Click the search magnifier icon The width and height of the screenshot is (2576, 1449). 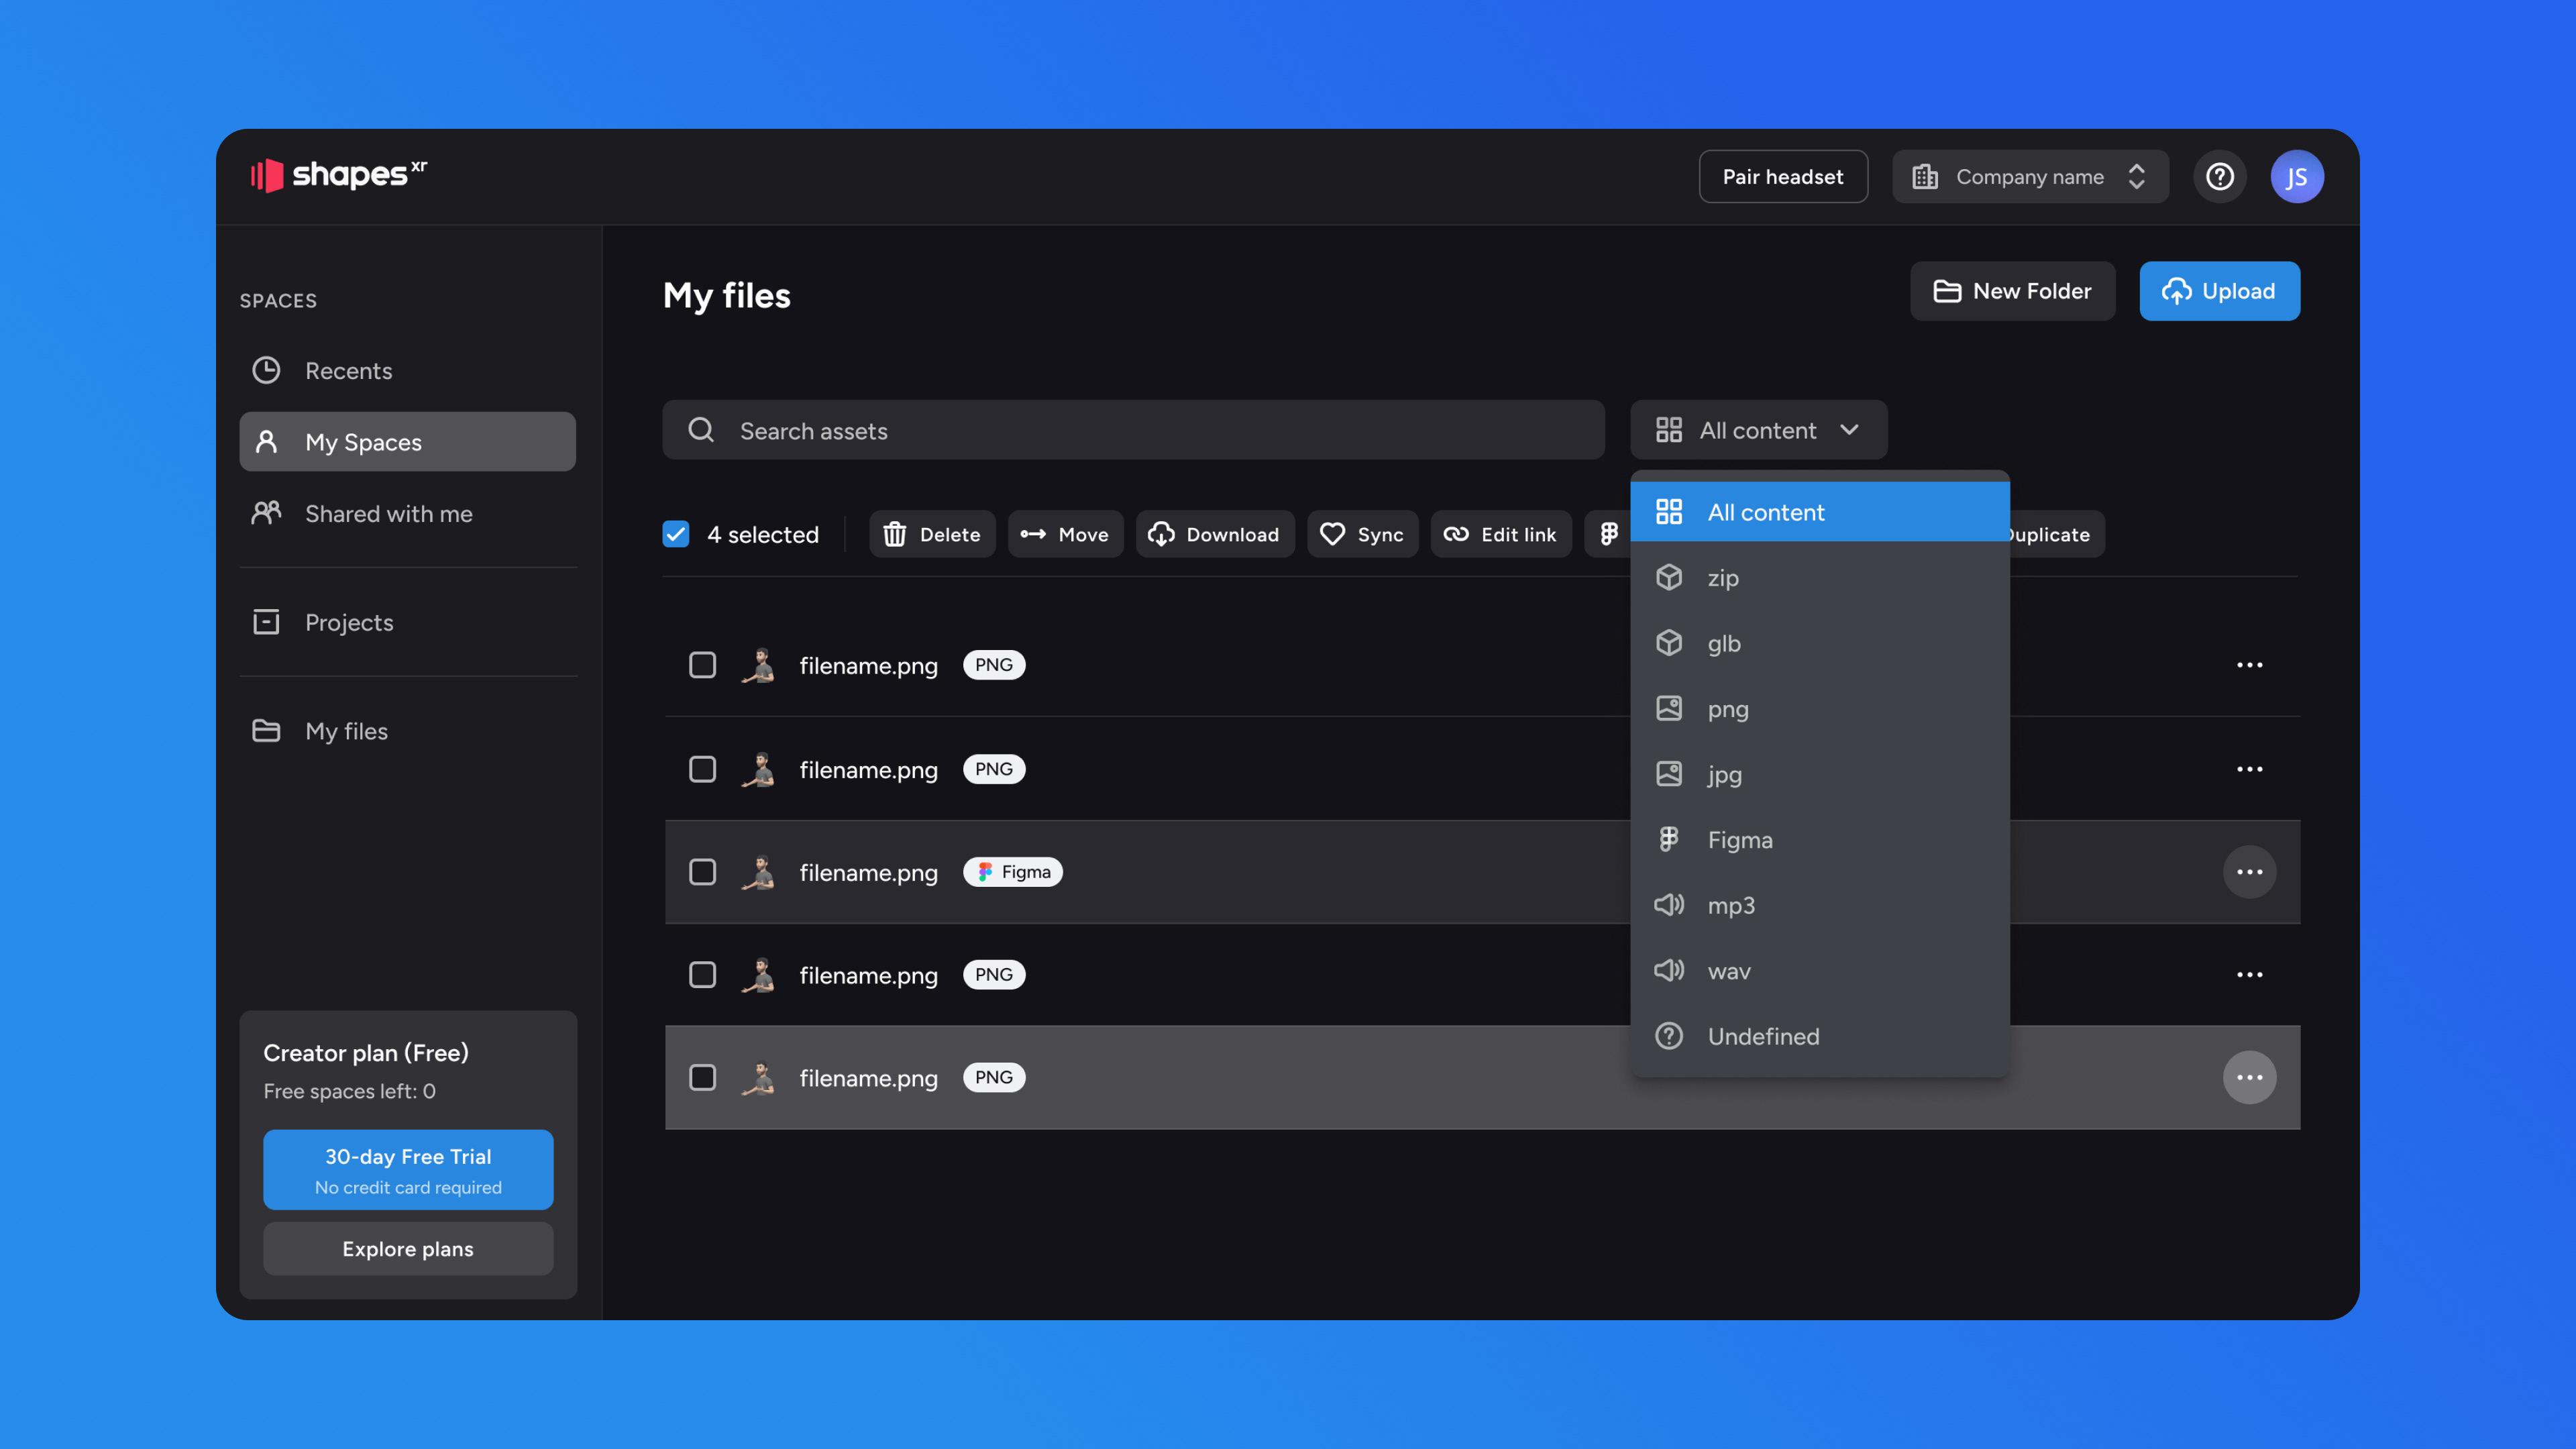(x=701, y=430)
